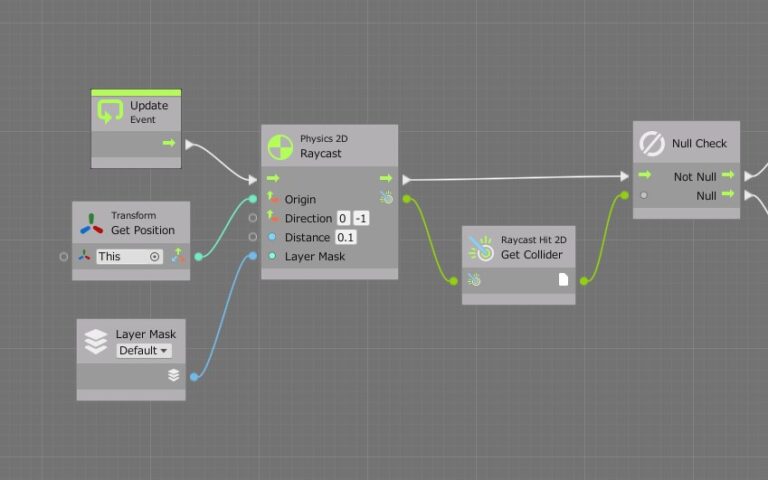Image resolution: width=768 pixels, height=480 pixels.
Task: Click the This target field
Action: 121,257
